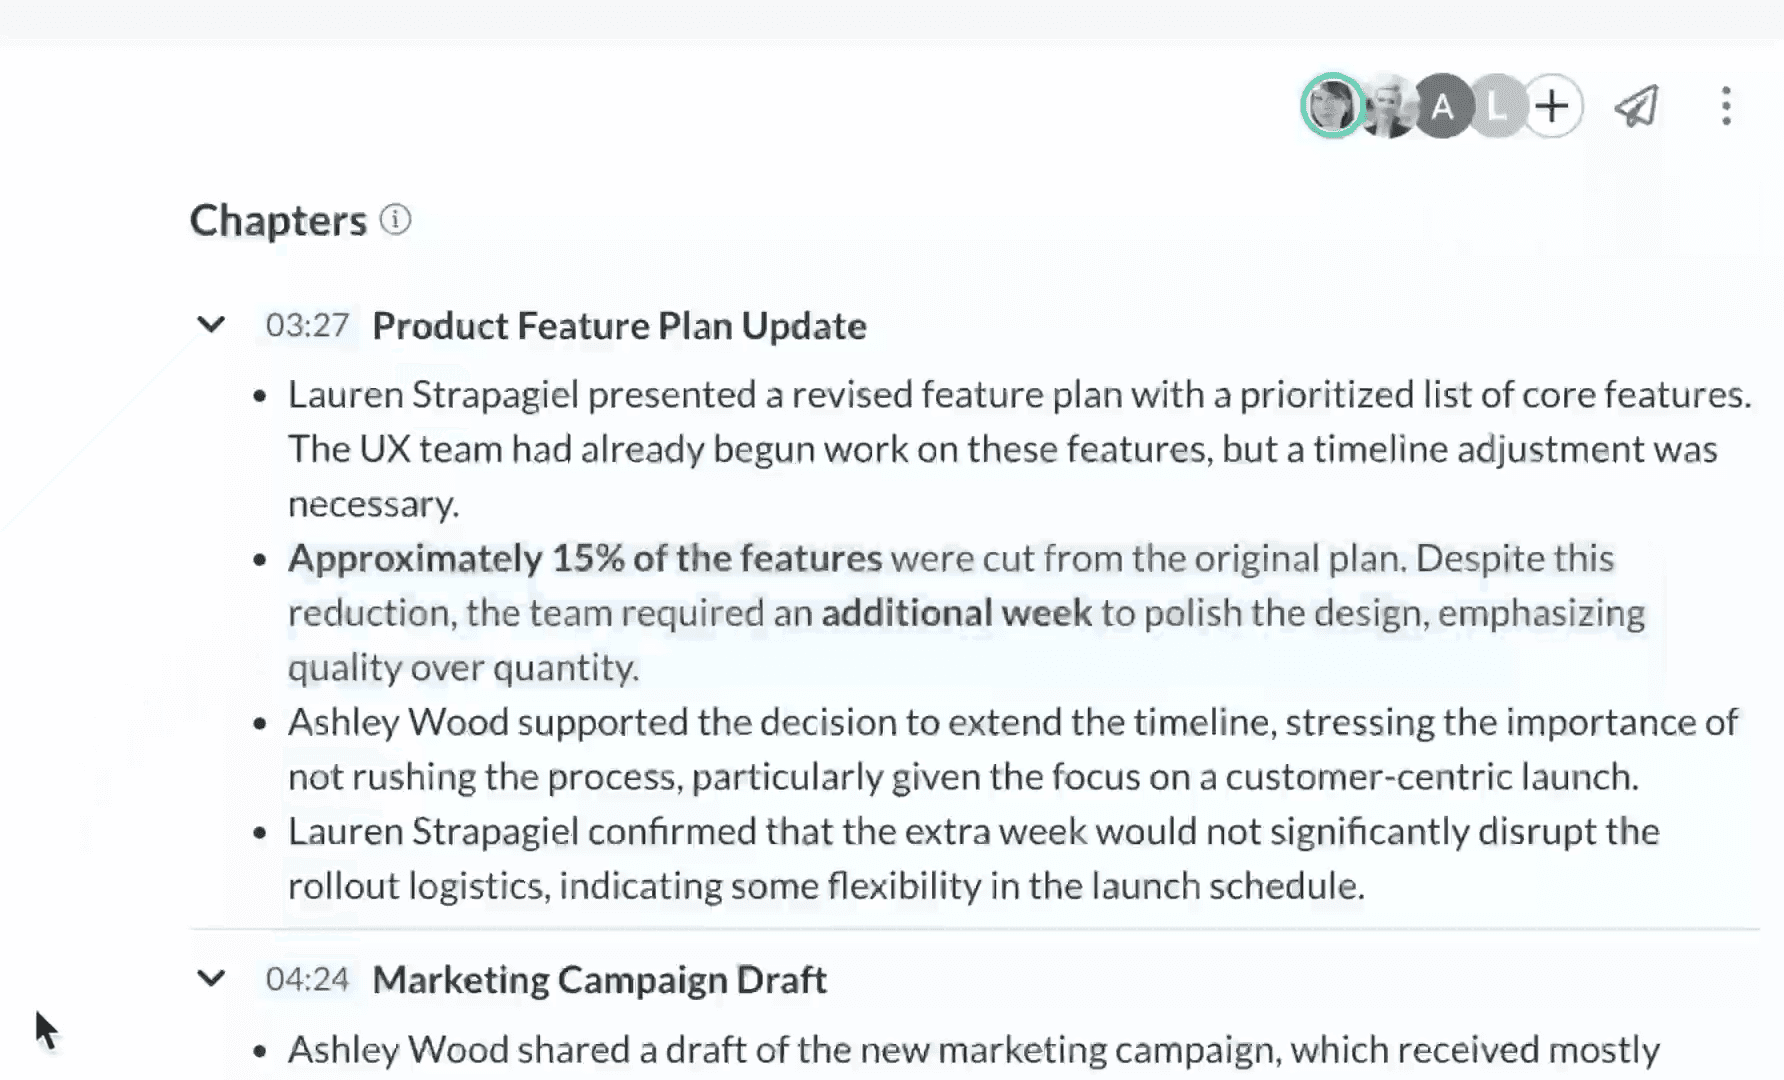The image size is (1784, 1080).
Task: Jump to the 04:24 timestamp
Action: (307, 979)
